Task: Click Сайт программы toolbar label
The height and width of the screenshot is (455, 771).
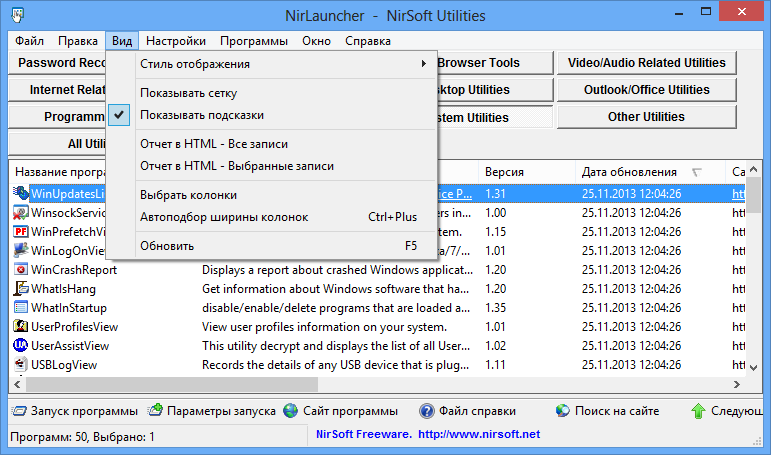Action: click(x=350, y=411)
